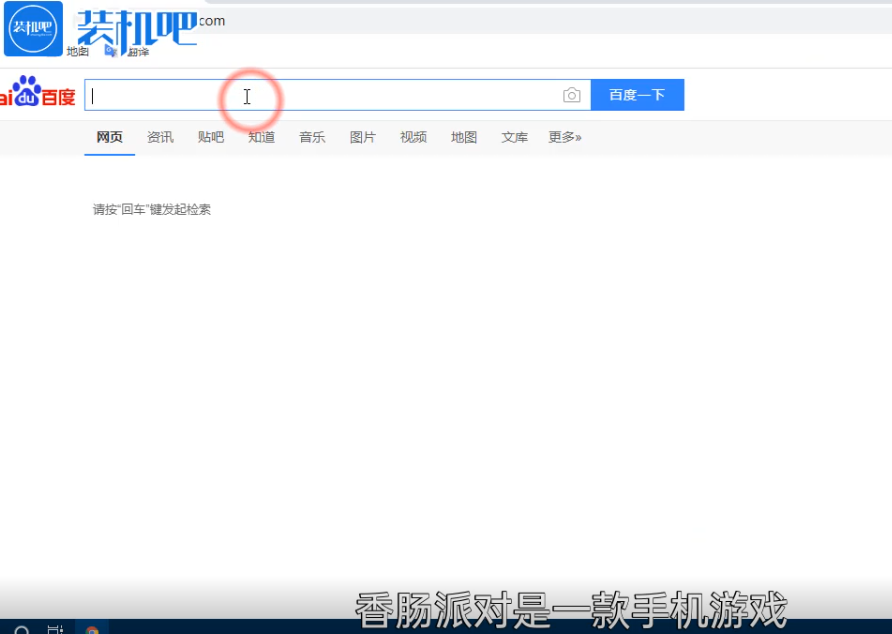Expand the 更多» options
The image size is (892, 634).
tap(565, 137)
